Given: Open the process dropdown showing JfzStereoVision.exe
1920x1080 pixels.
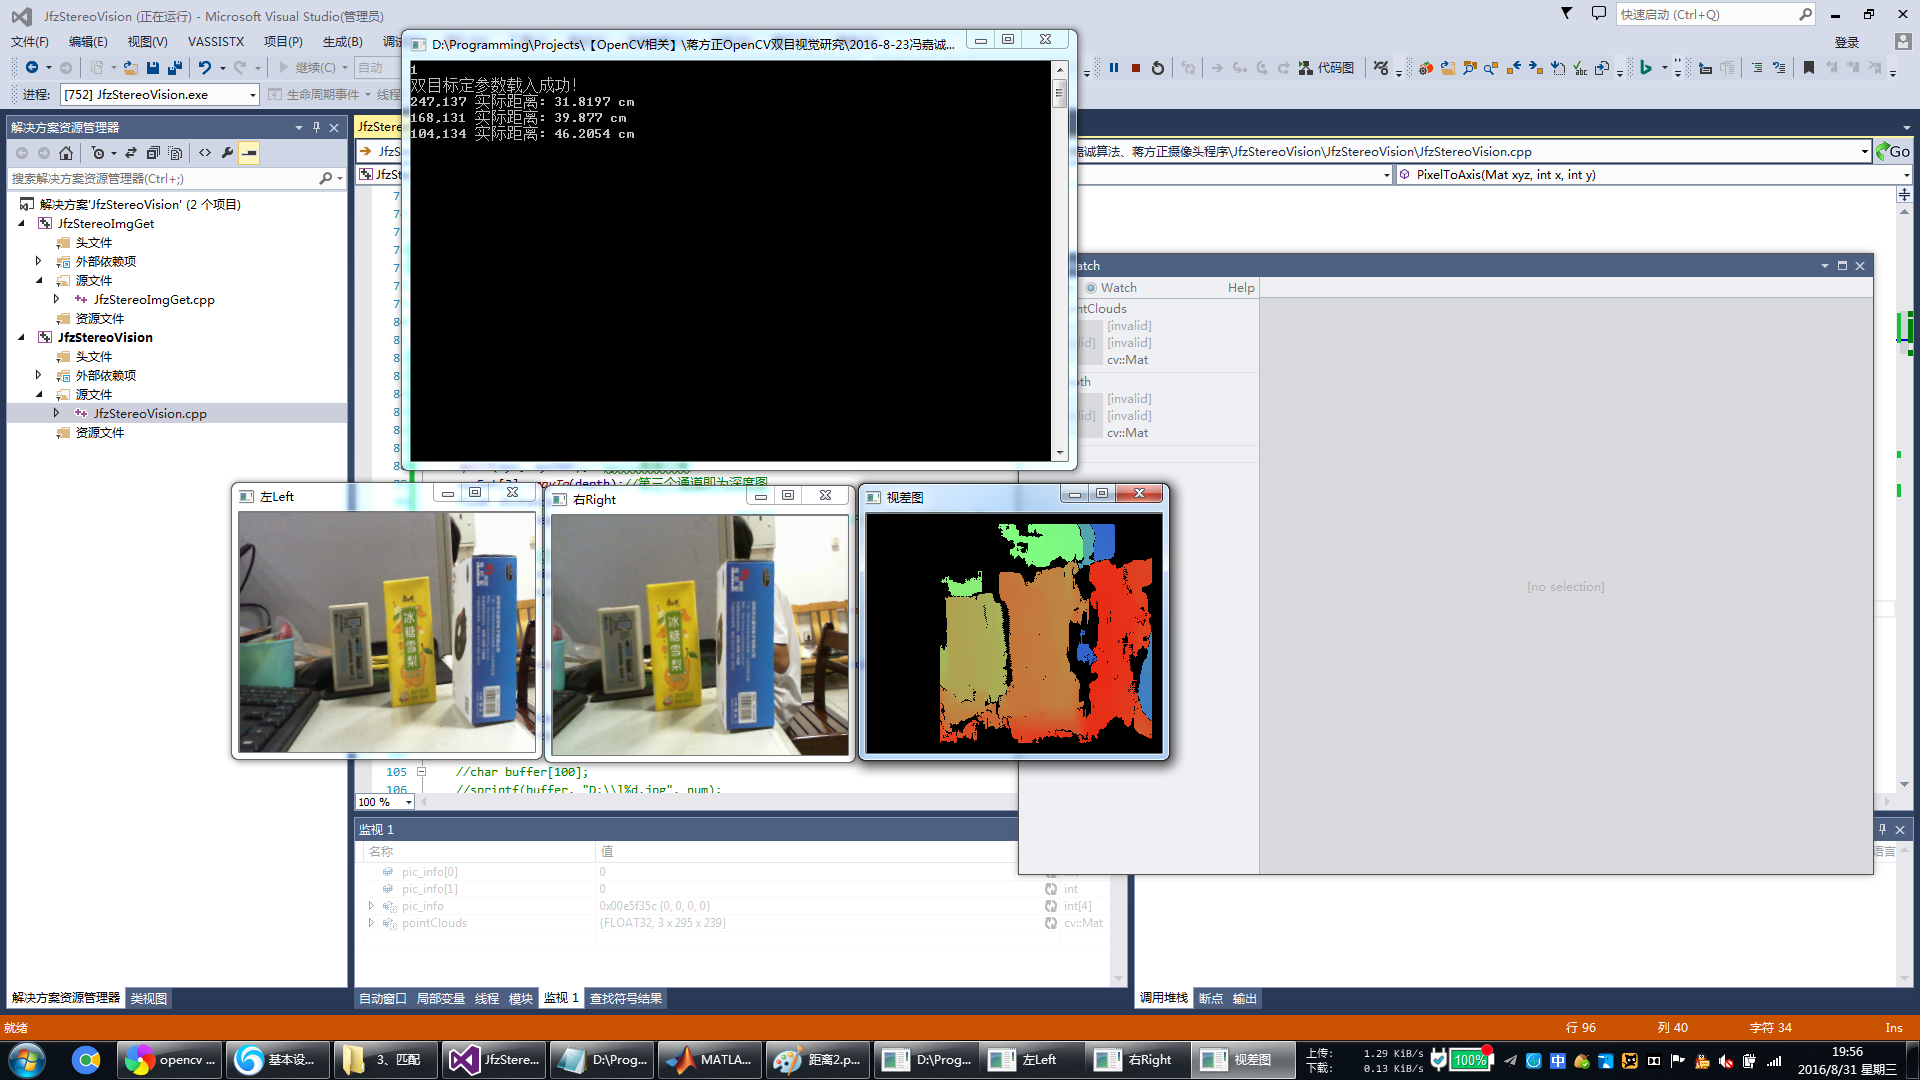Looking at the screenshot, I should (252, 94).
